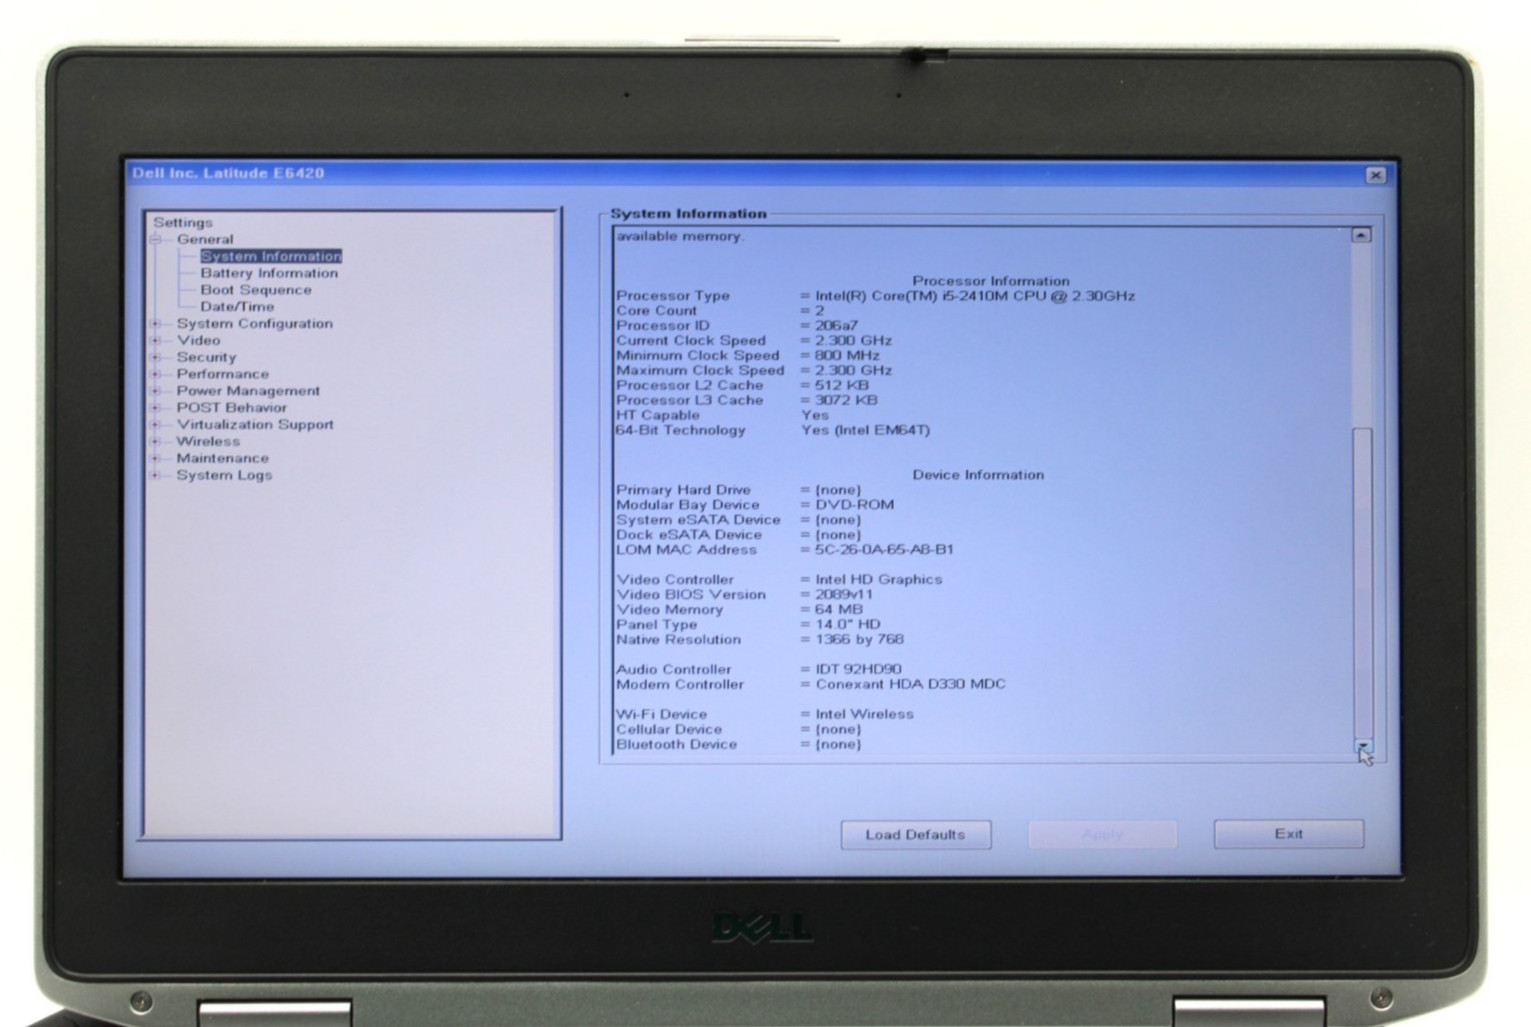Viewport: 1531px width, 1027px height.
Task: Click the Native Resolution 1366 by 768 value
Action: [859, 640]
